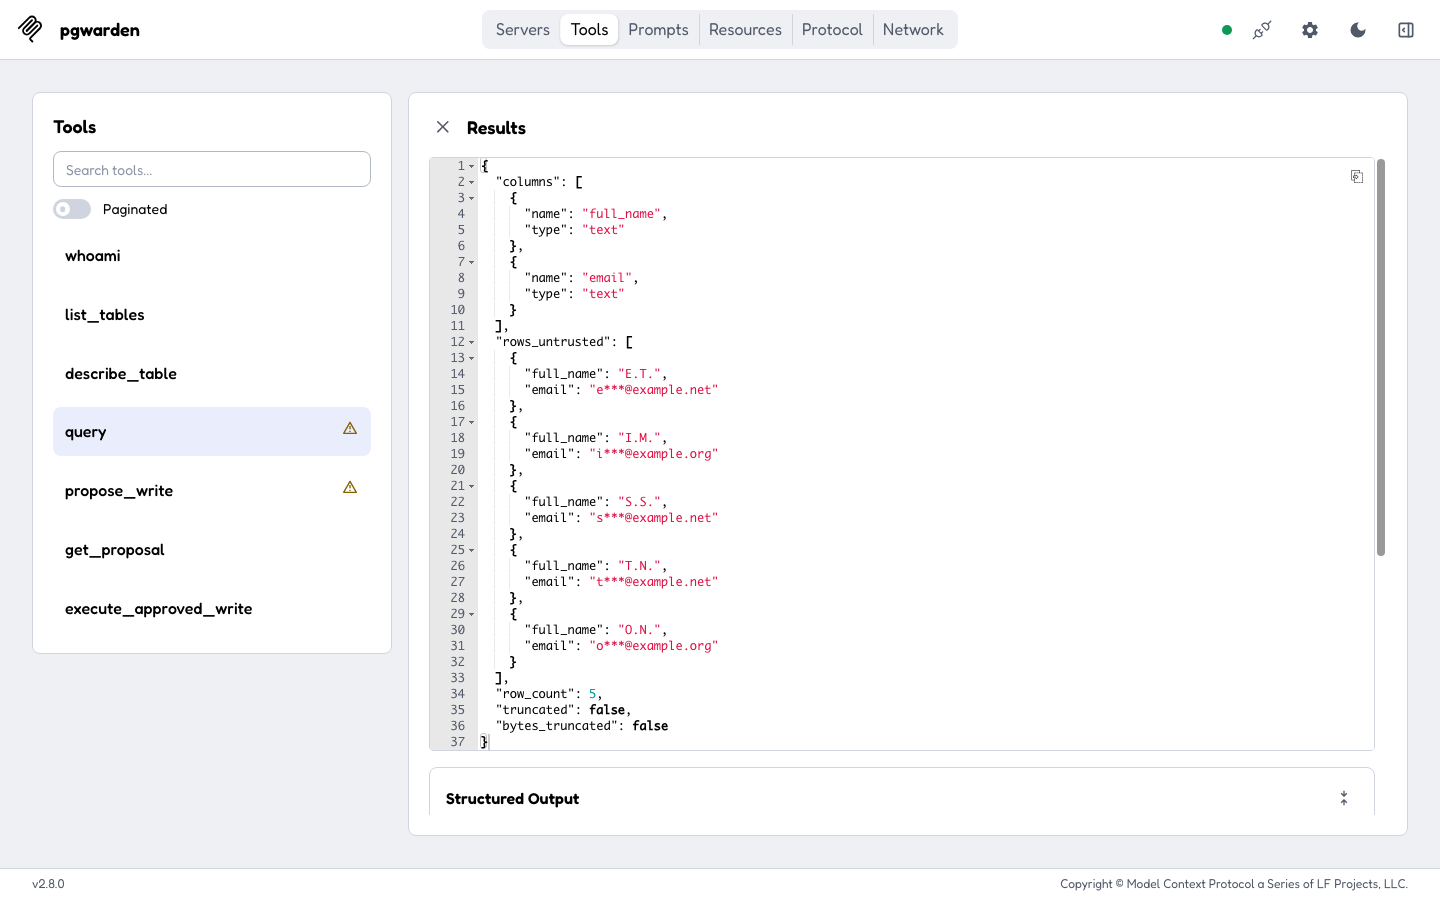Close the Results panel
This screenshot has height=900, width=1440.
point(443,127)
